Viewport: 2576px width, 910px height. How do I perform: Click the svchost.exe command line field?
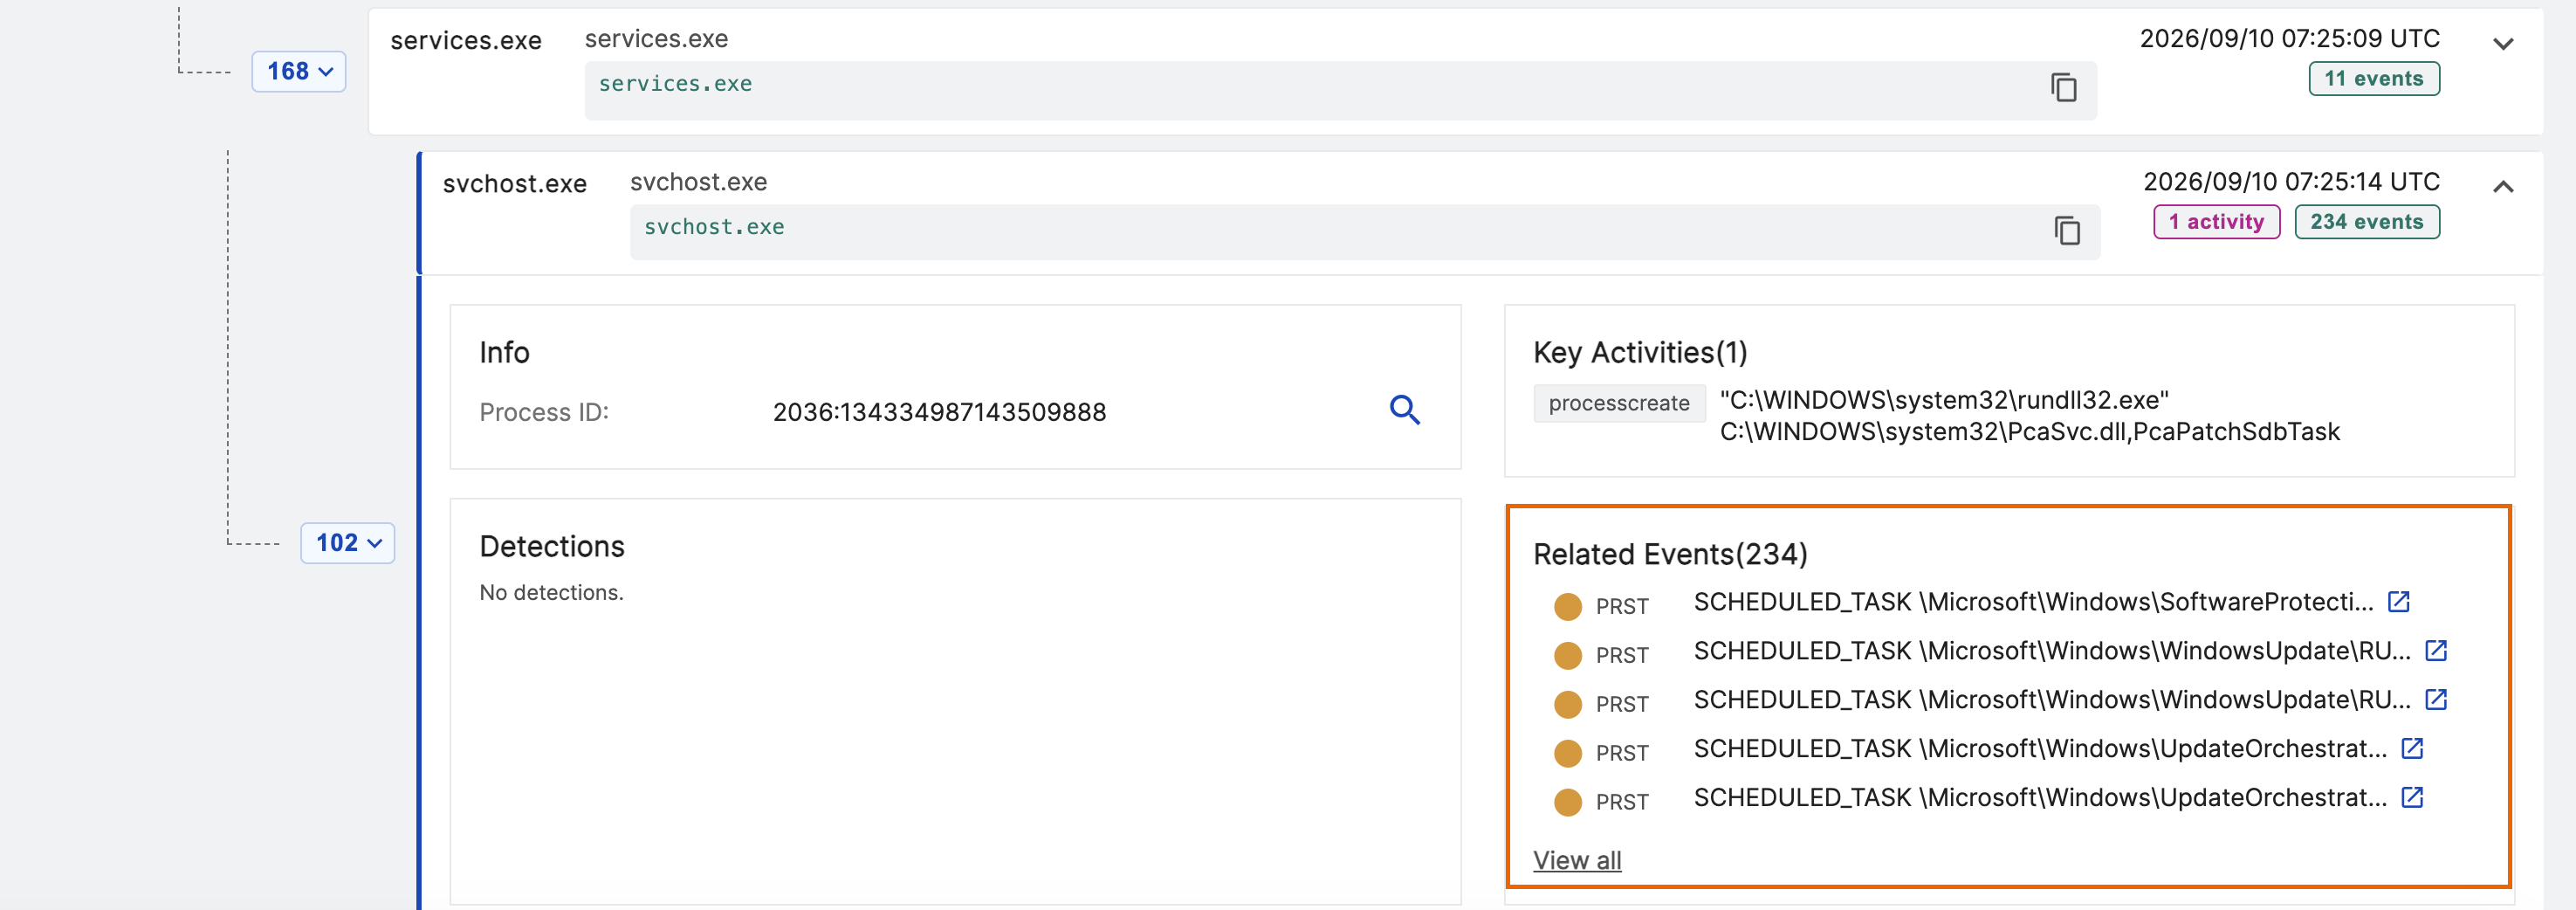[x=1364, y=232]
